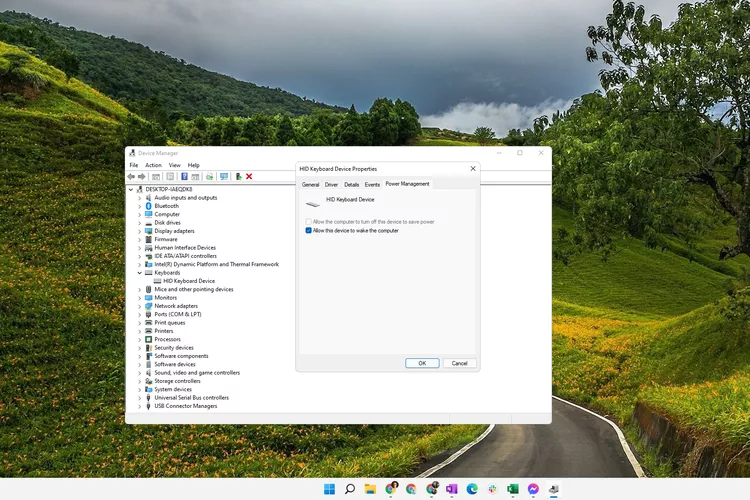The image size is (750, 500).
Task: Click the scan for hardware changes monitor icon
Action: [x=224, y=177]
